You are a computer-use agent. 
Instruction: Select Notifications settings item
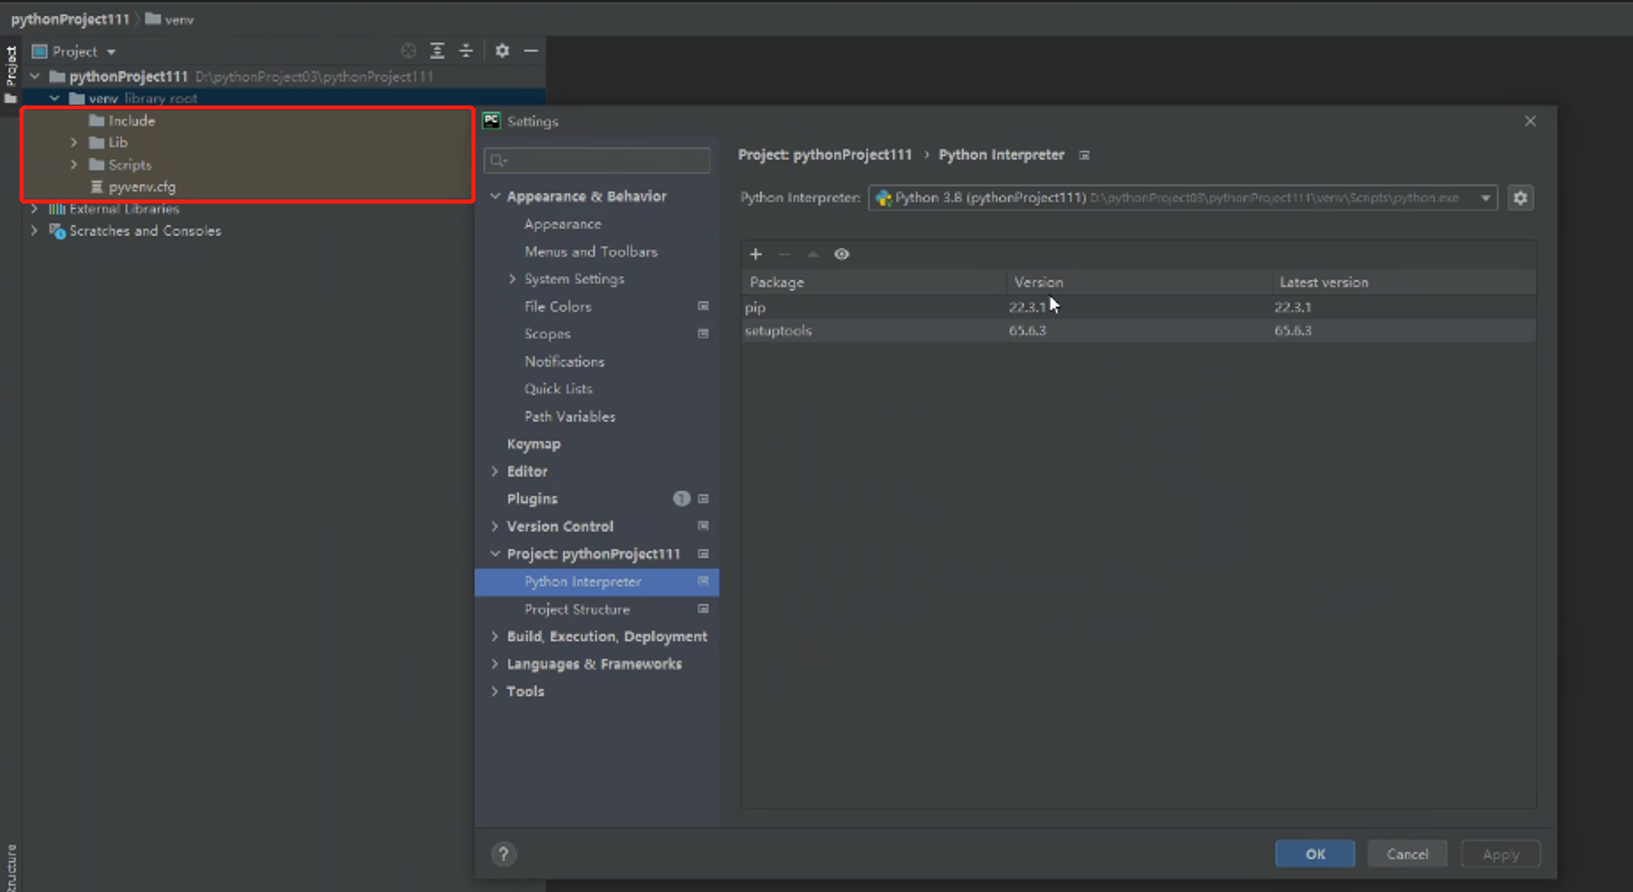[x=565, y=362]
